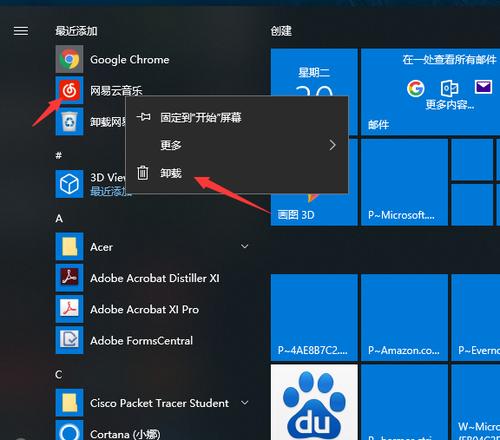This screenshot has height=440, width=500.
Task: Click the red NetEase Cloud Music icon
Action: (x=69, y=90)
